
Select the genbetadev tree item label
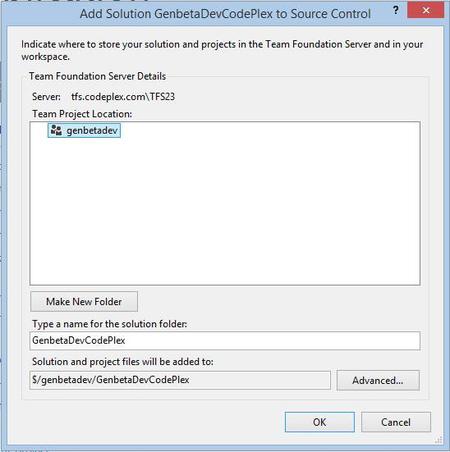pyautogui.click(x=92, y=130)
